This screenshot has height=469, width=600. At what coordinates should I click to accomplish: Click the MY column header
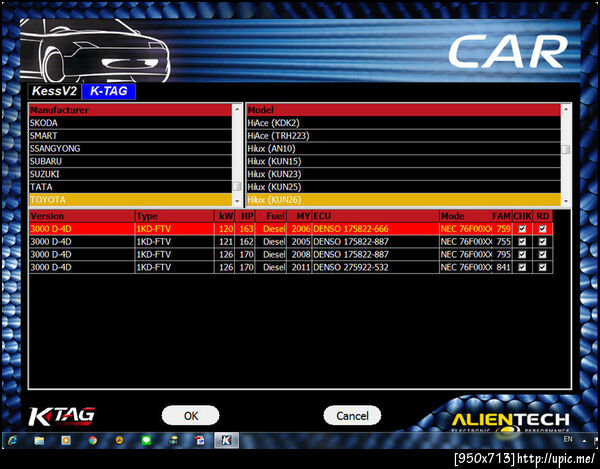click(x=299, y=216)
